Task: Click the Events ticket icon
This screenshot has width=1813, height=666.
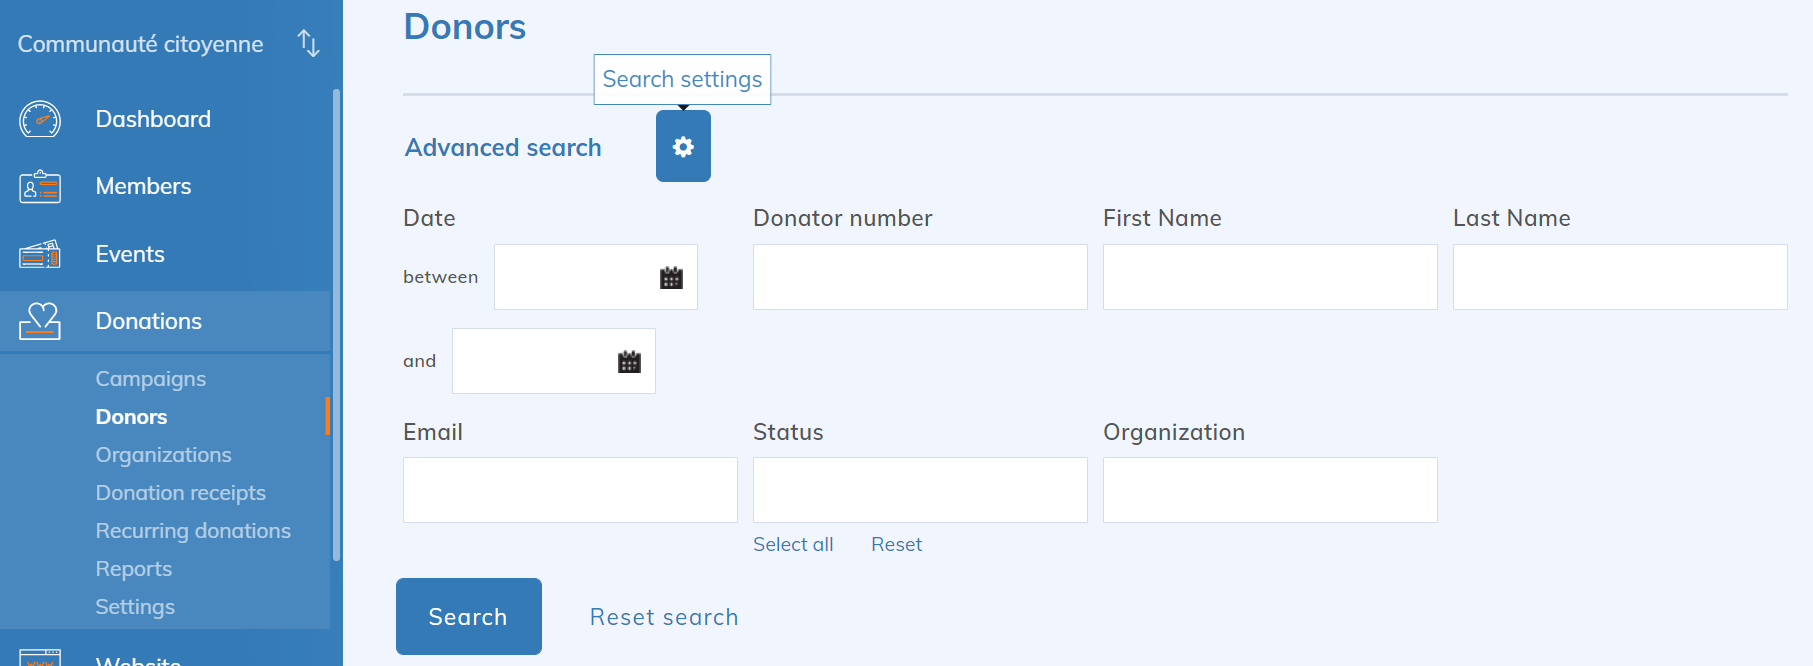Action: pyautogui.click(x=40, y=255)
